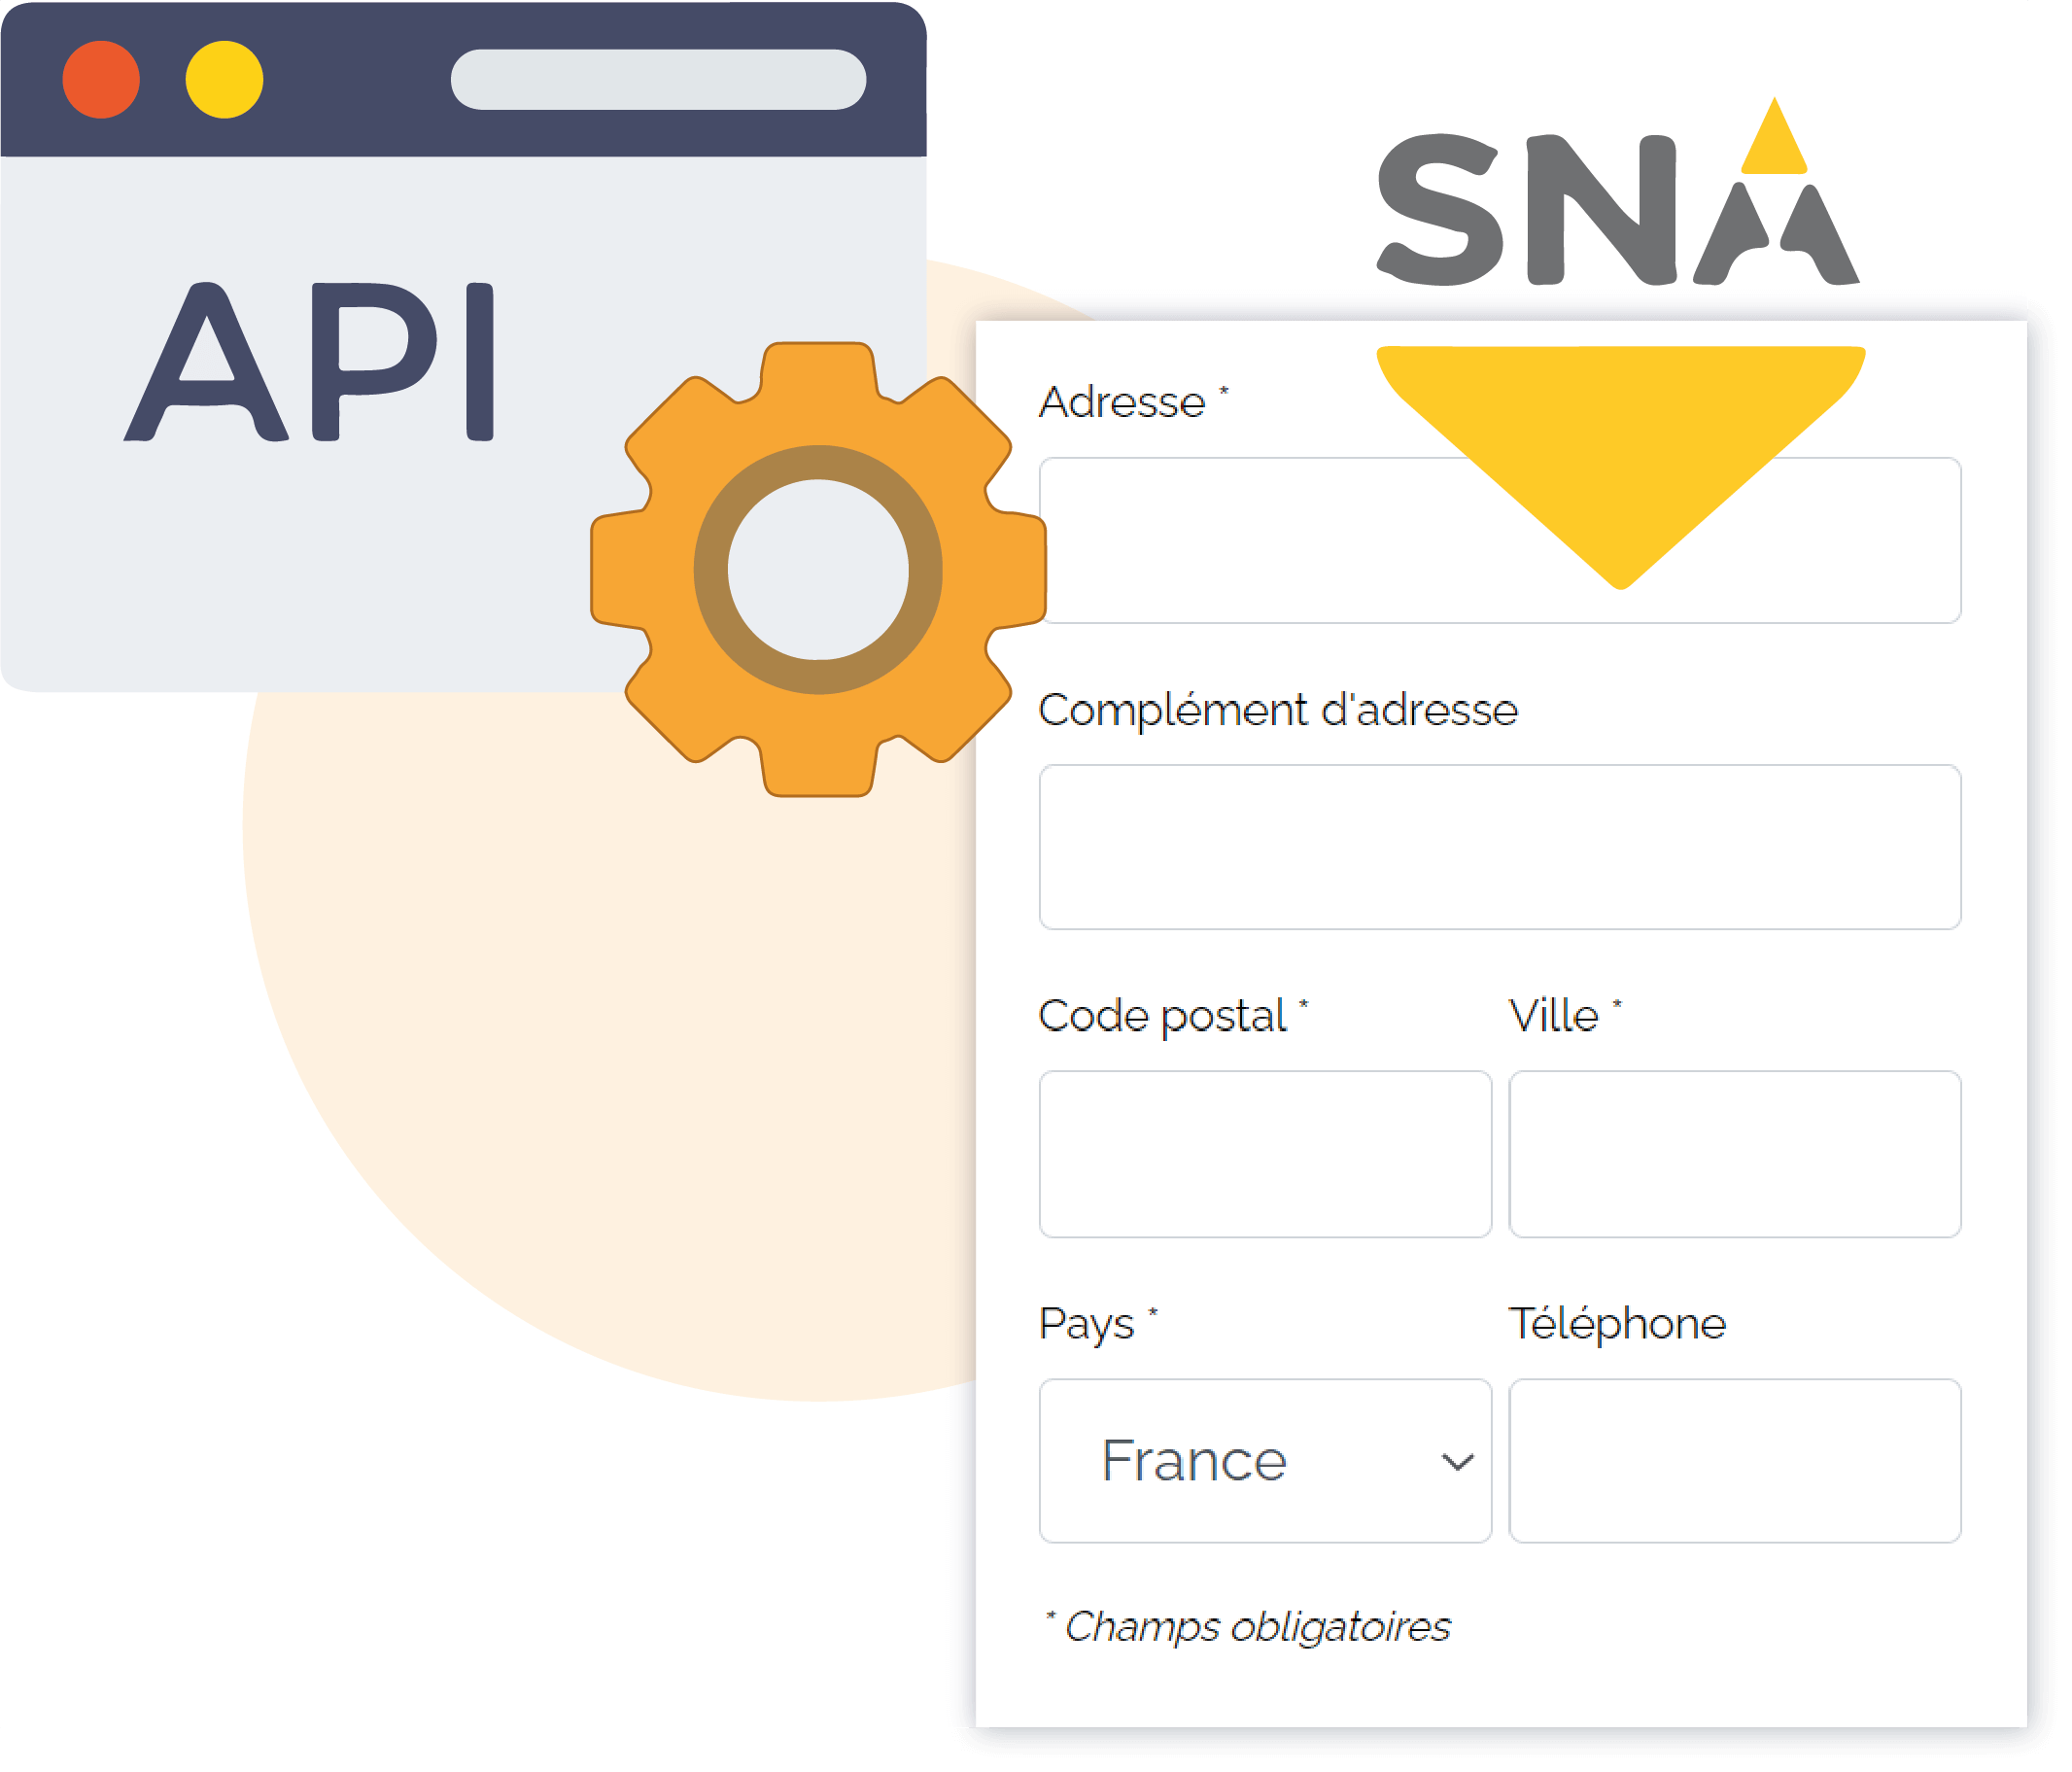Open the Pays dropdown showing France
The width and height of the screenshot is (2072, 1772).
[x=1265, y=1460]
